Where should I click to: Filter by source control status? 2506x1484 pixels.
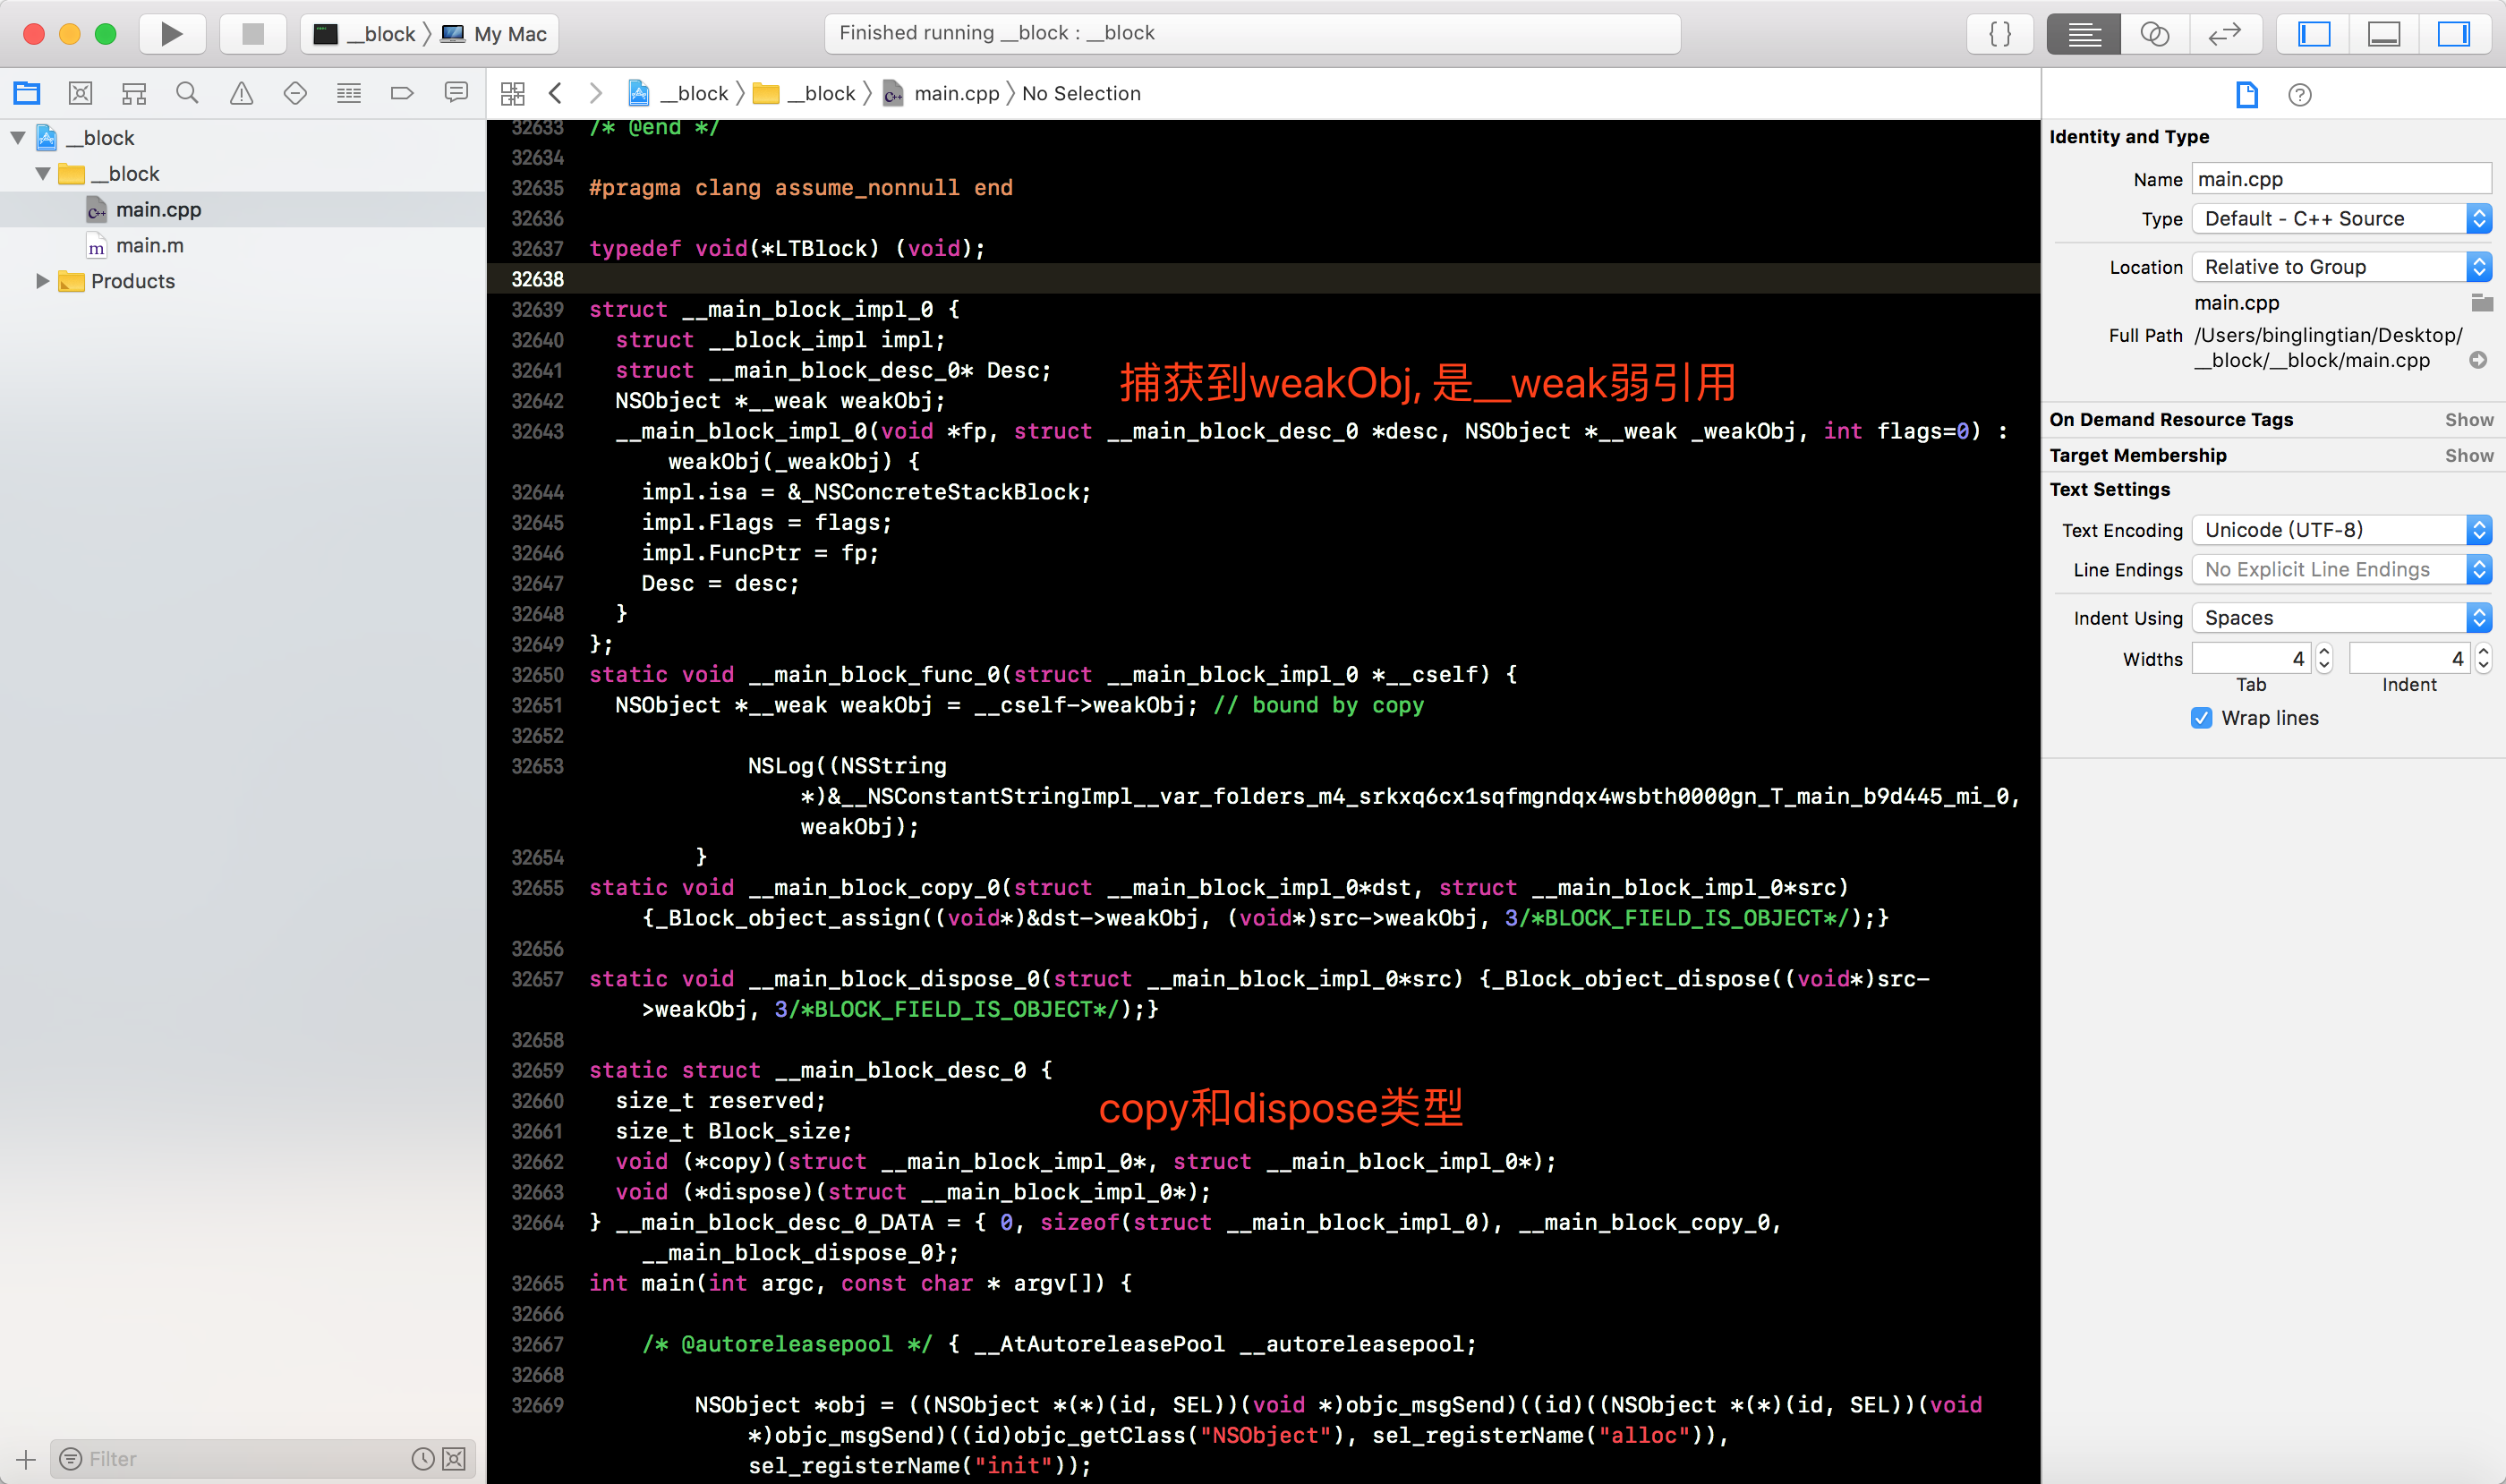coord(454,1459)
